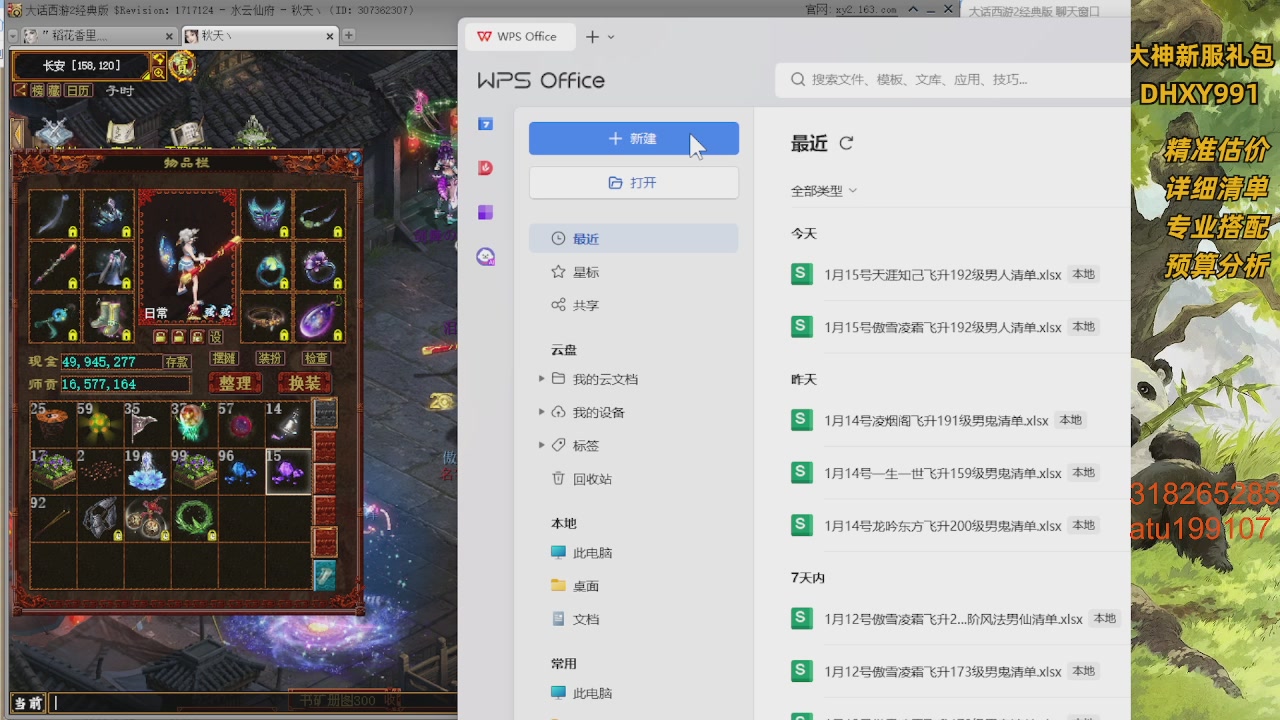Click the 装扮 dress-up button
The width and height of the screenshot is (1280, 720).
[x=270, y=358]
